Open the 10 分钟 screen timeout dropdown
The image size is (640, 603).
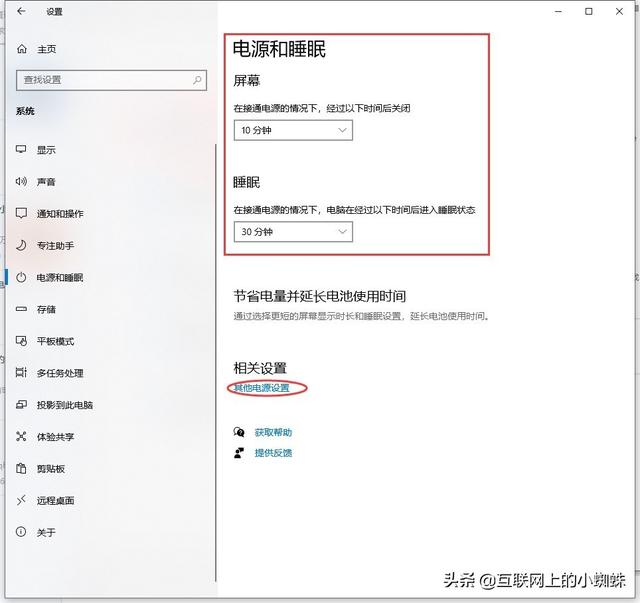tap(293, 130)
